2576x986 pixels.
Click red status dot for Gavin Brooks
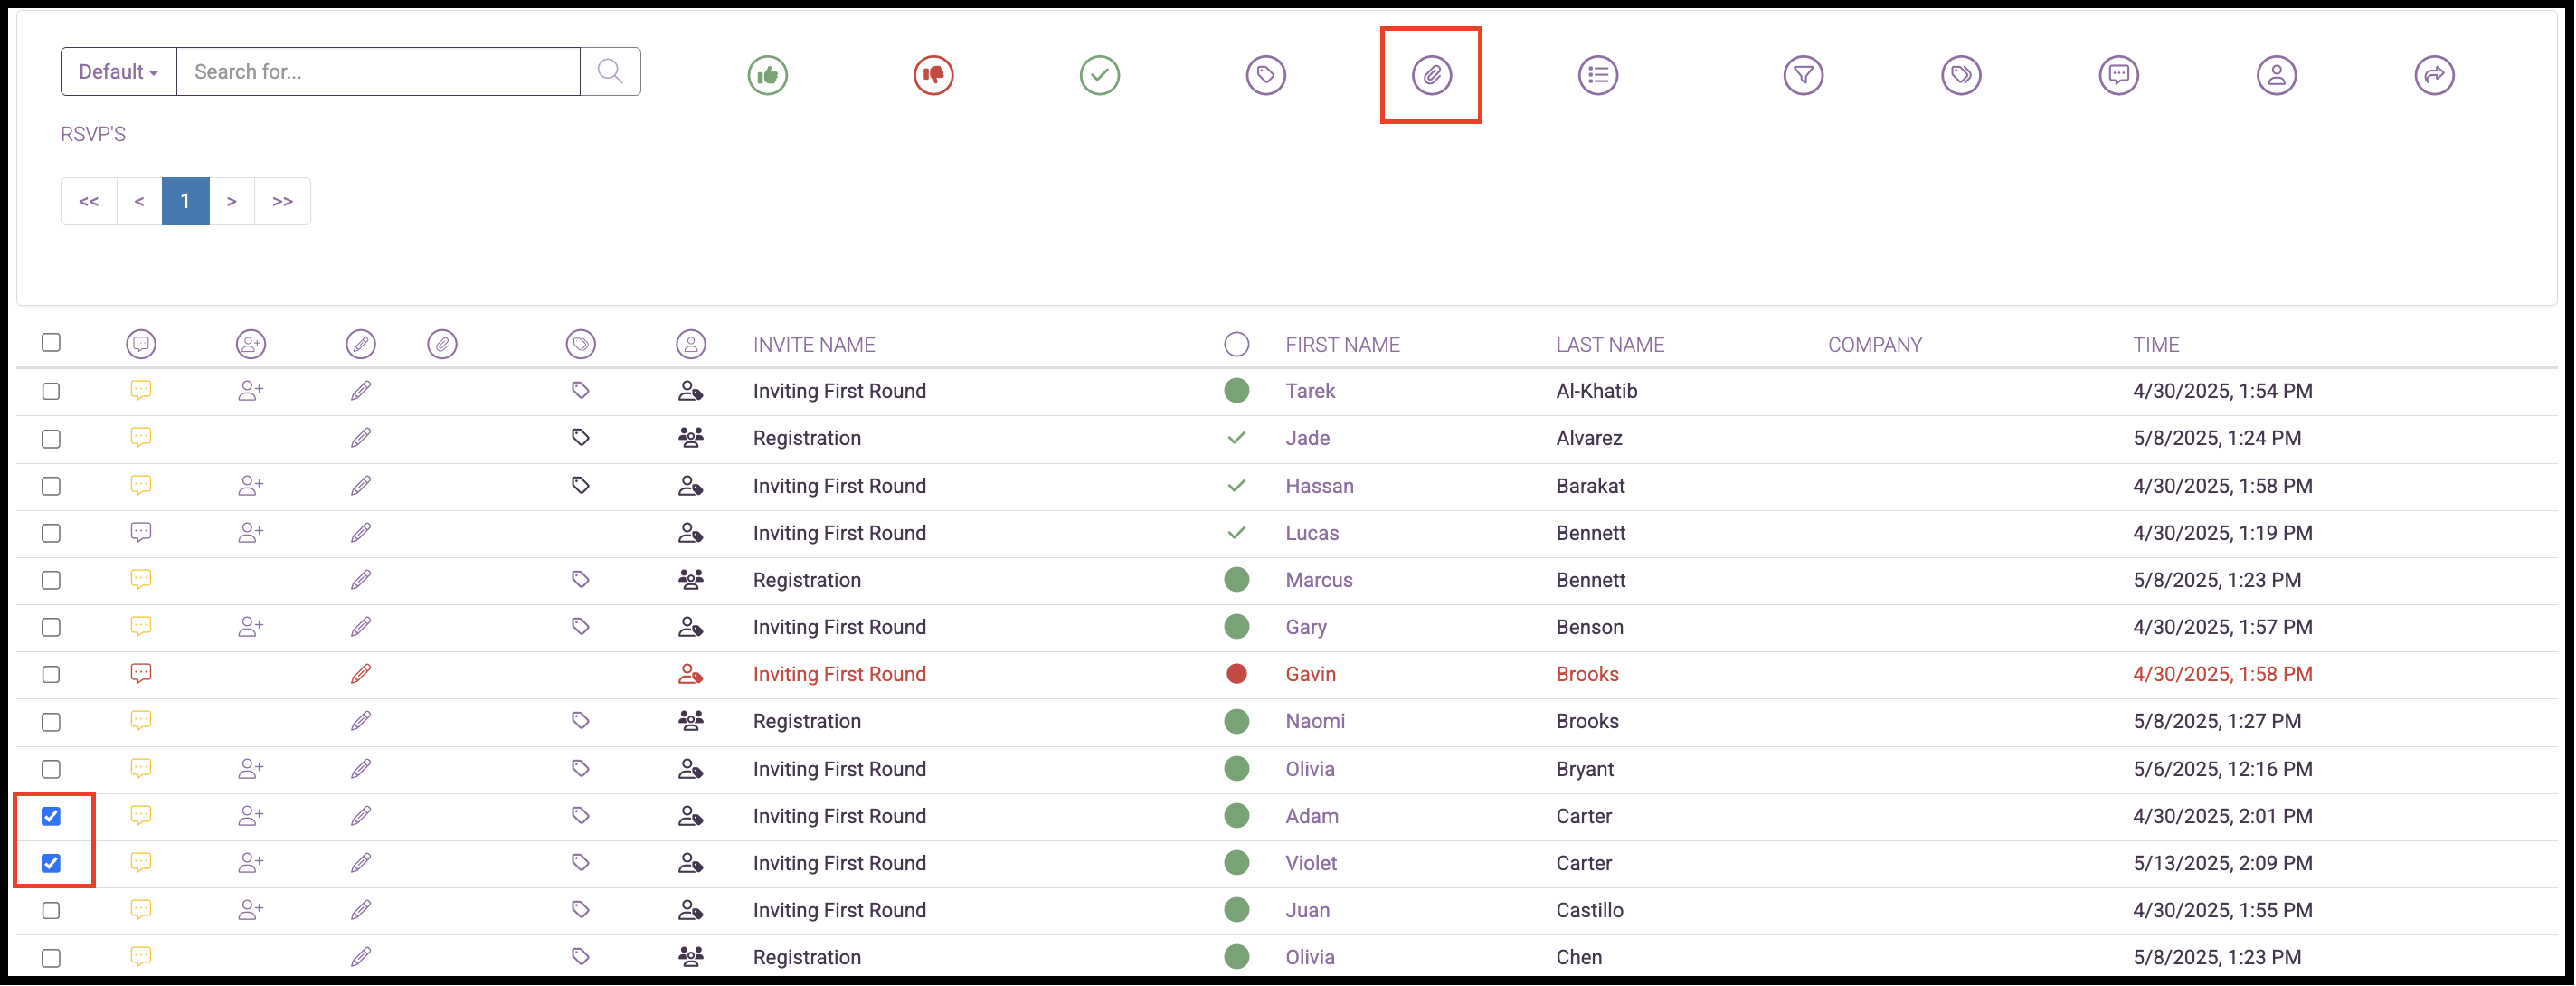click(1236, 673)
